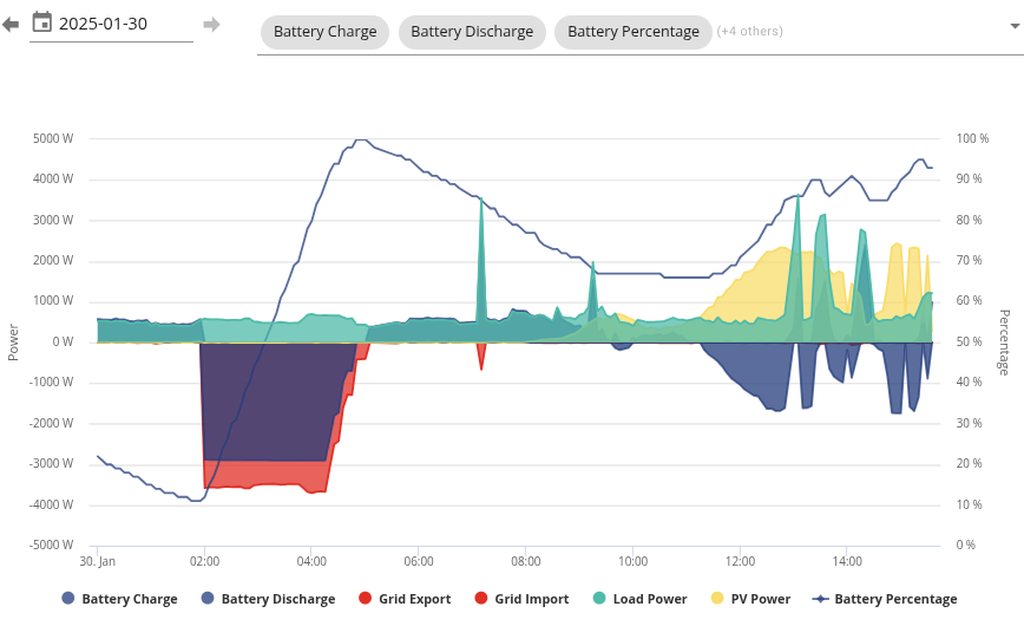
Task: Go to previous day with left arrow
Action: point(11,24)
